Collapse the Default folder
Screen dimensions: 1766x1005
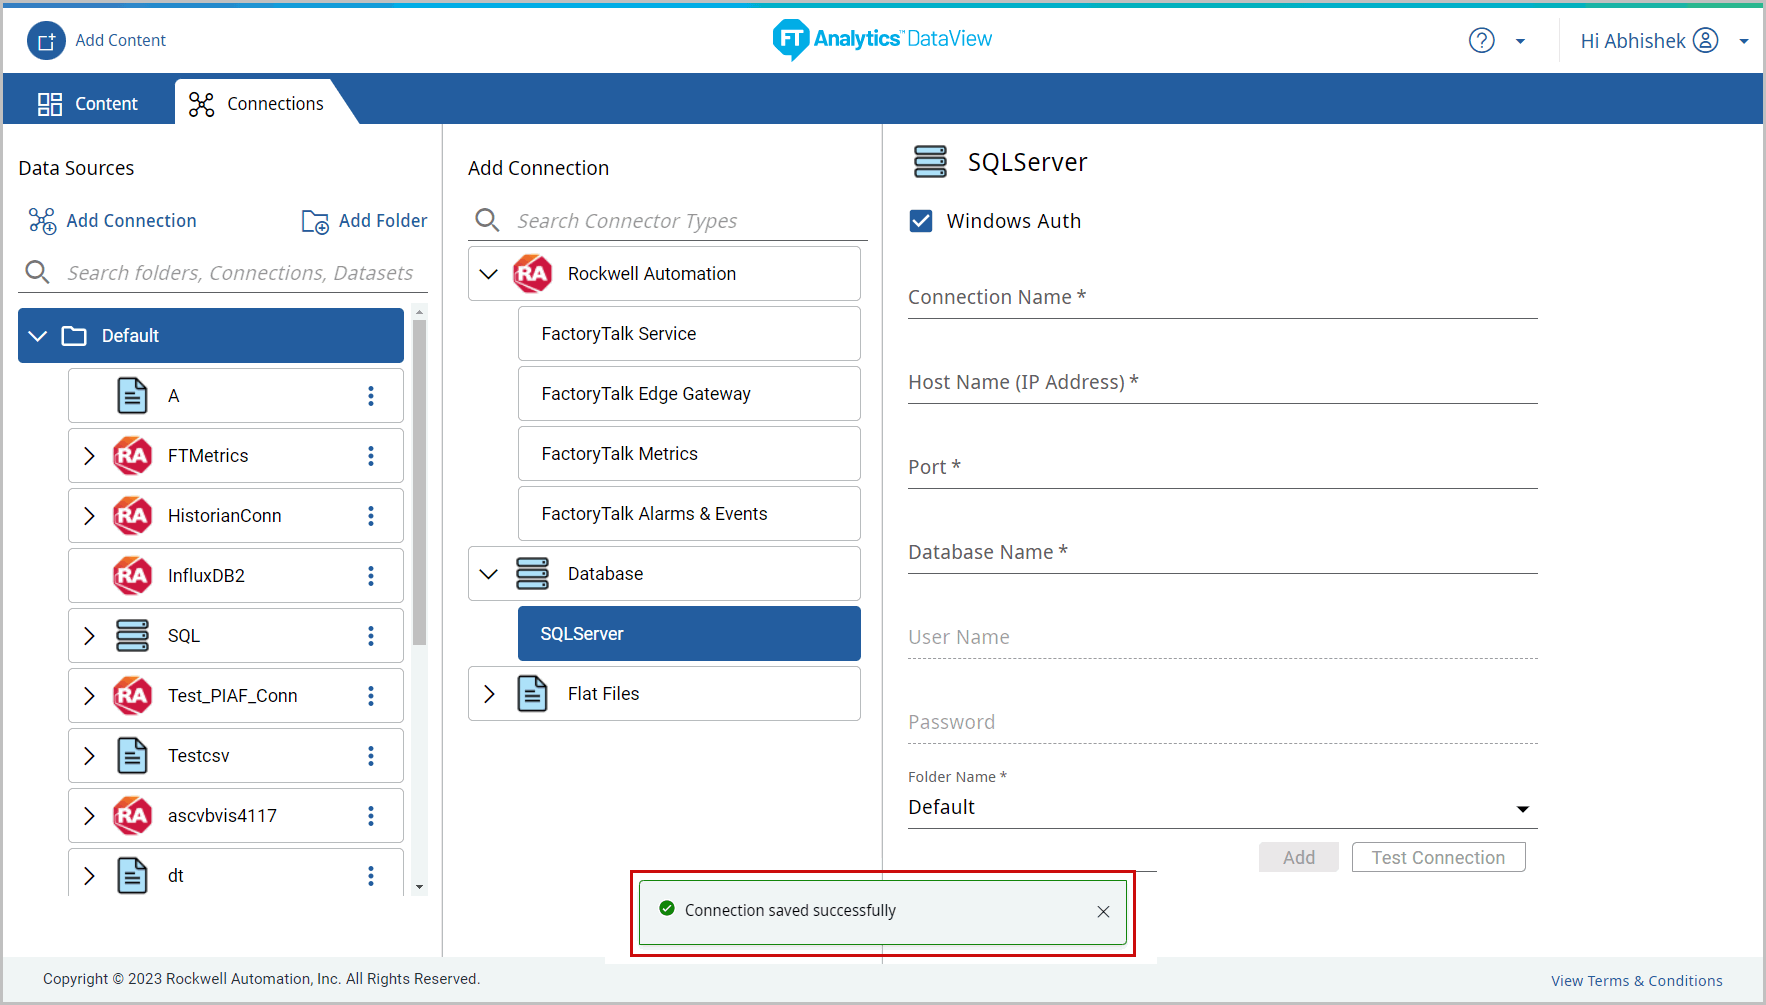coord(38,336)
